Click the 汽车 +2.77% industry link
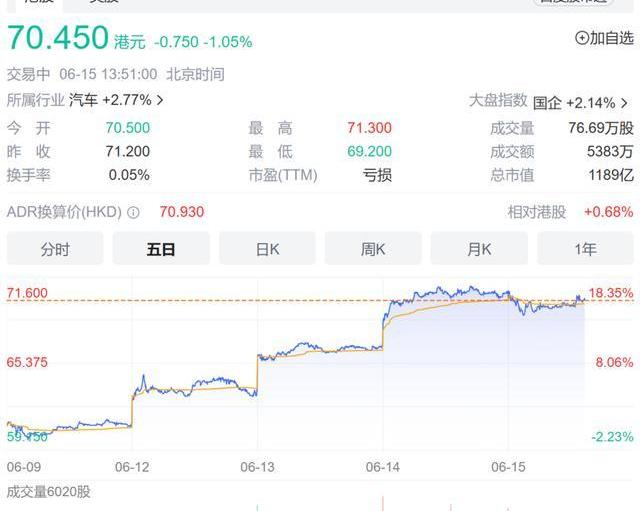 (x=125, y=100)
